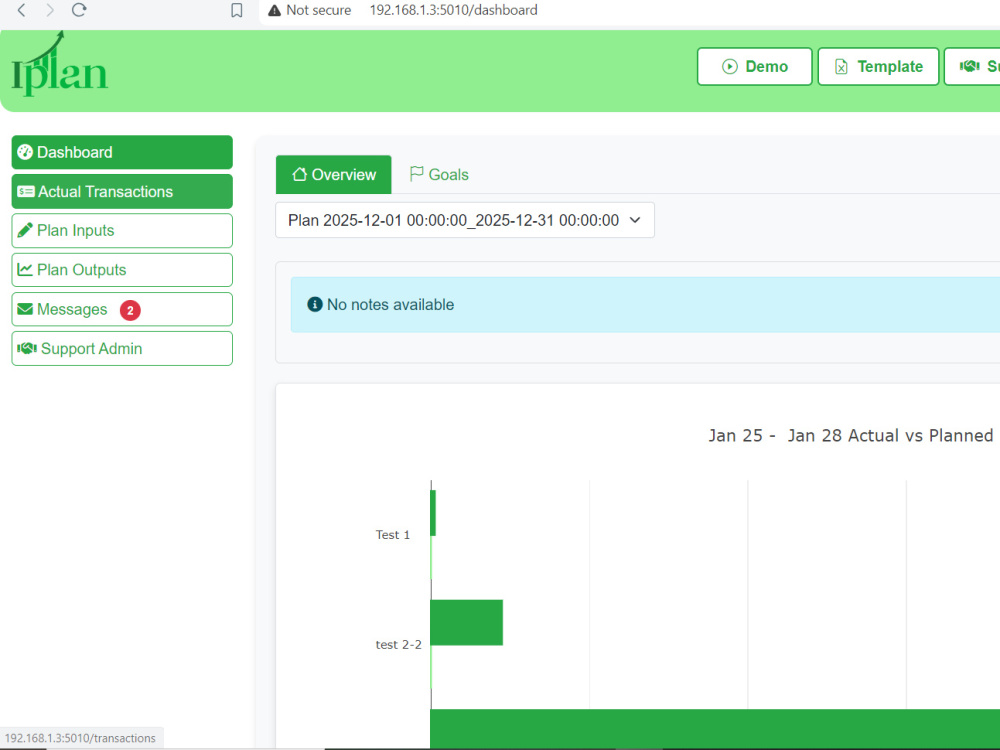Open the Plan 2025-12-01 selection dropdown

pyautogui.click(x=465, y=220)
